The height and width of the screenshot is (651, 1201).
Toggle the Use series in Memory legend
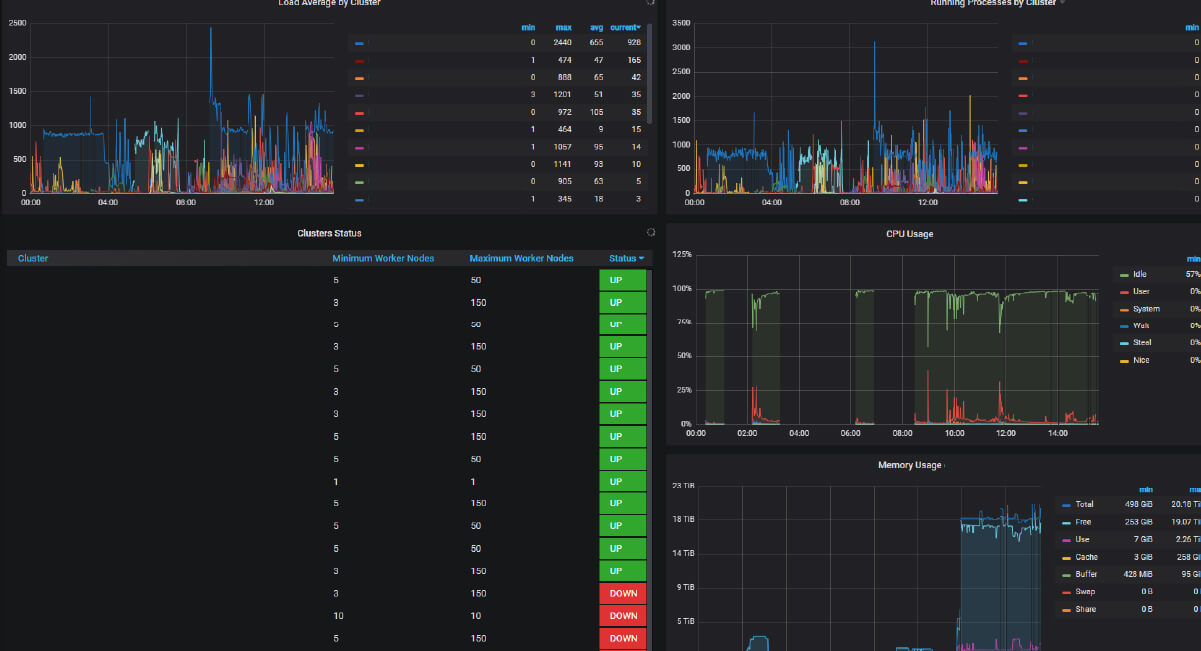coord(1083,540)
